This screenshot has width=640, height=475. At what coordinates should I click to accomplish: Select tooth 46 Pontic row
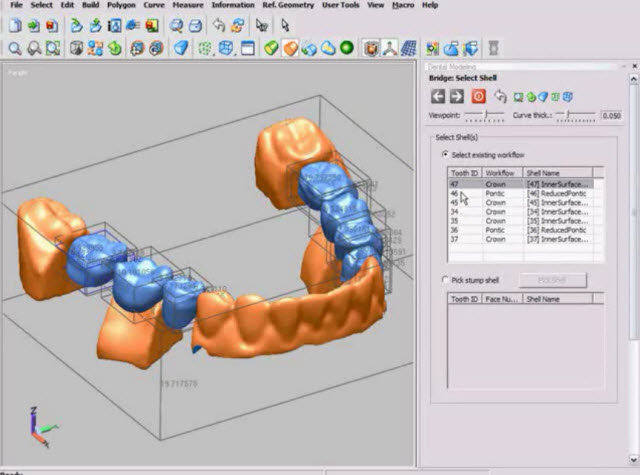point(521,193)
